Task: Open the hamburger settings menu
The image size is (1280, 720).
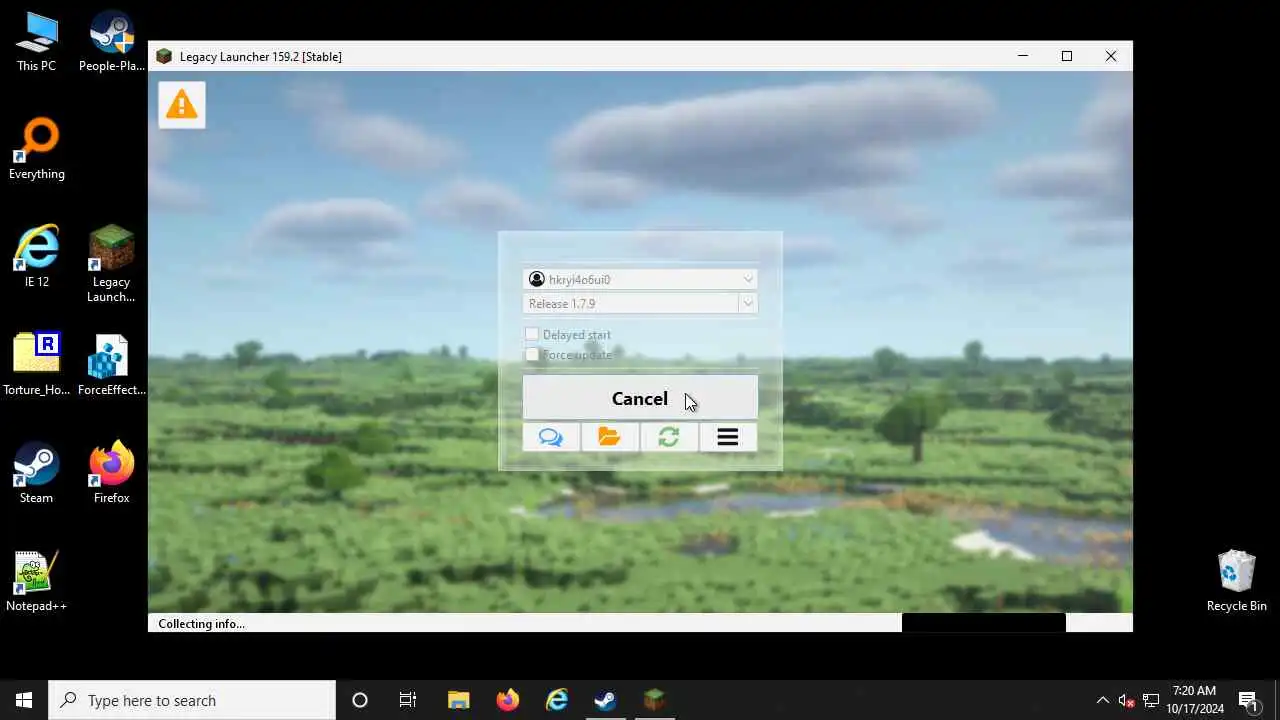Action: pyautogui.click(x=728, y=437)
